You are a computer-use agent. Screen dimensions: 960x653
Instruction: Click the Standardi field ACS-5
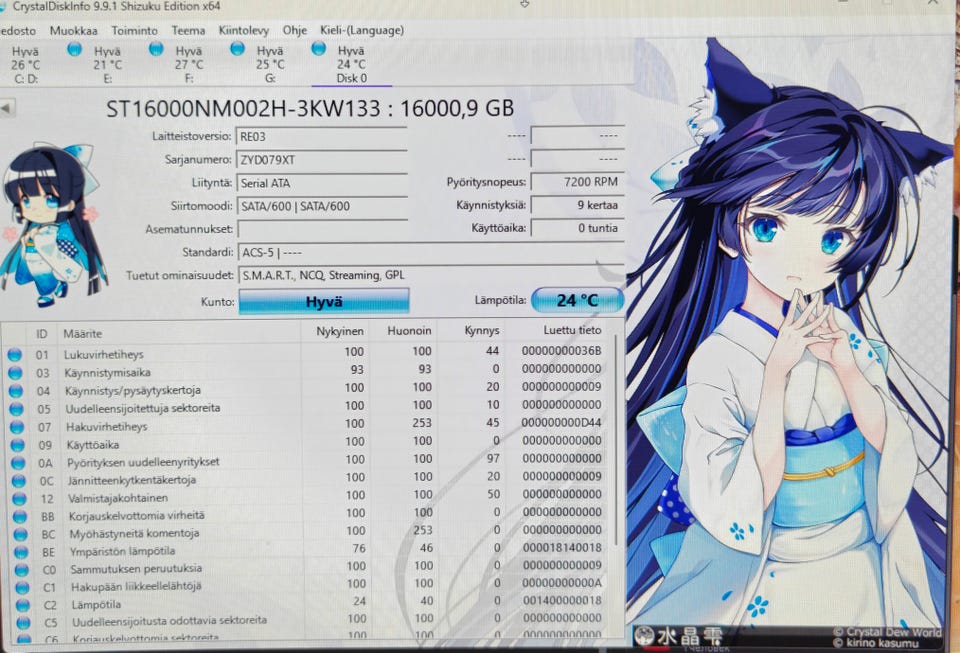click(431, 252)
